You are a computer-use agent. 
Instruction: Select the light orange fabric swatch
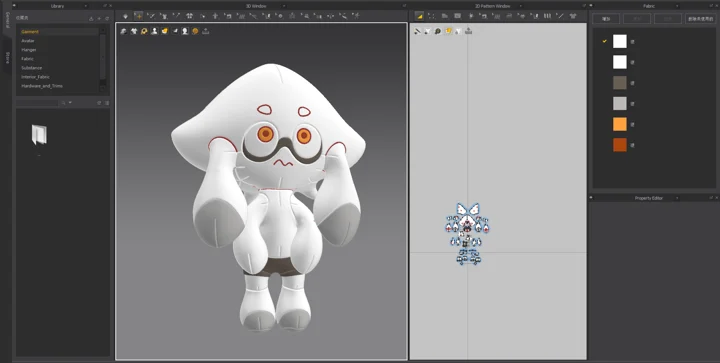coord(619,124)
